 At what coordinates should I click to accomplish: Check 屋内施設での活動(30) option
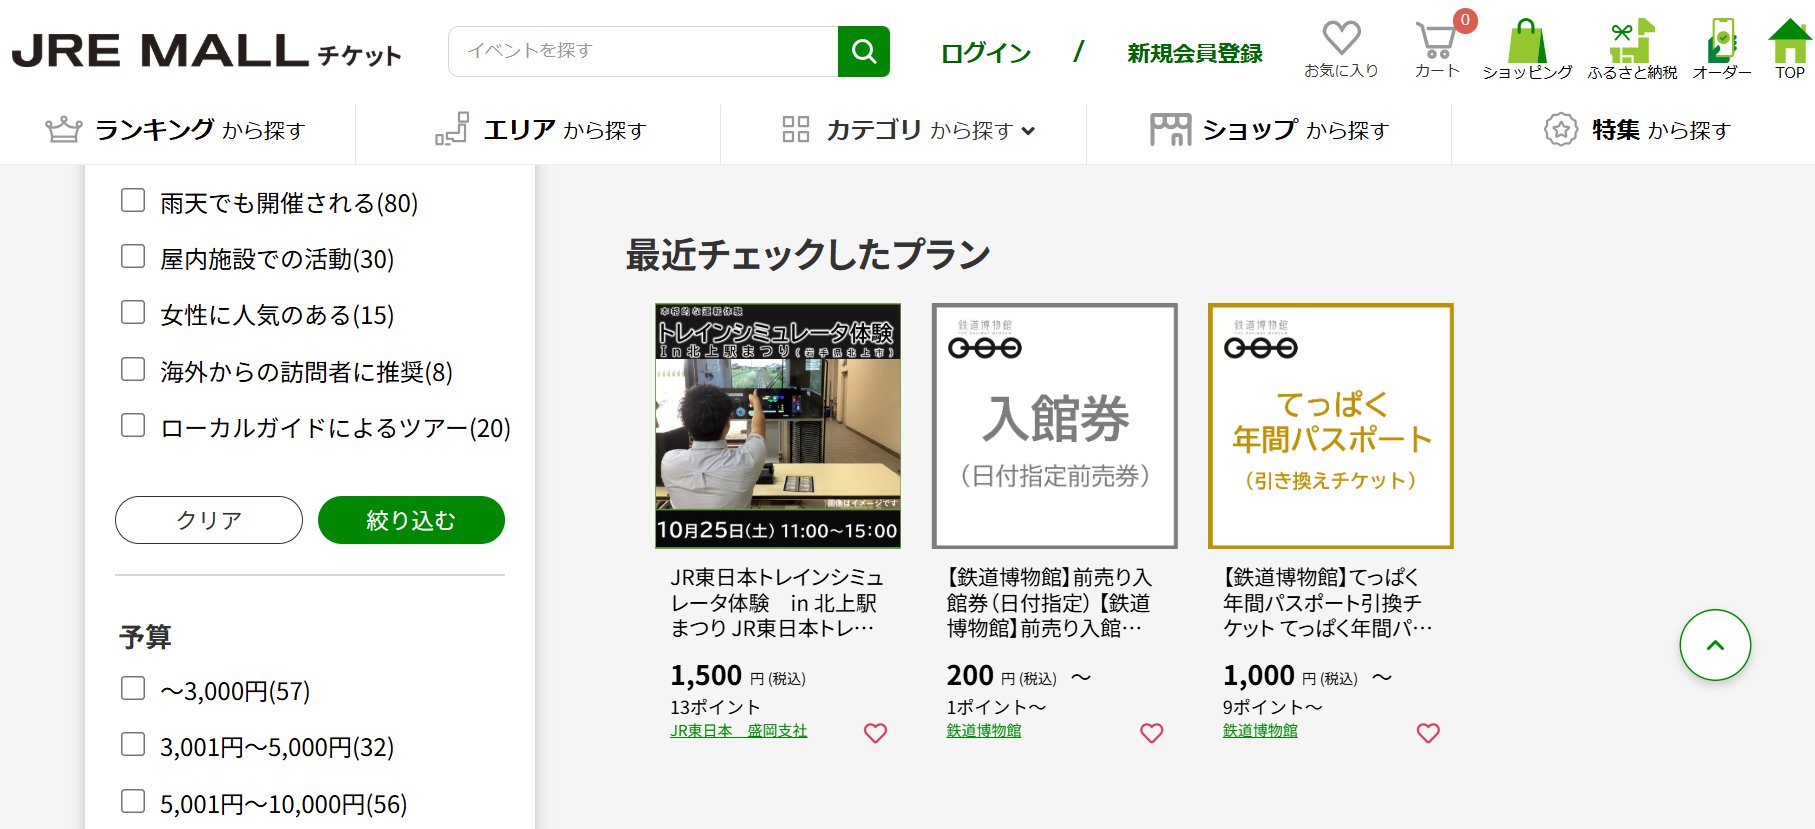pyautogui.click(x=133, y=256)
